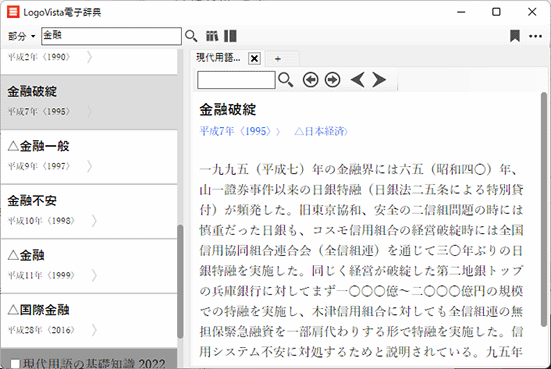Select the 金融不安 entry
Screen dimensions: 551x369
click(x=89, y=211)
